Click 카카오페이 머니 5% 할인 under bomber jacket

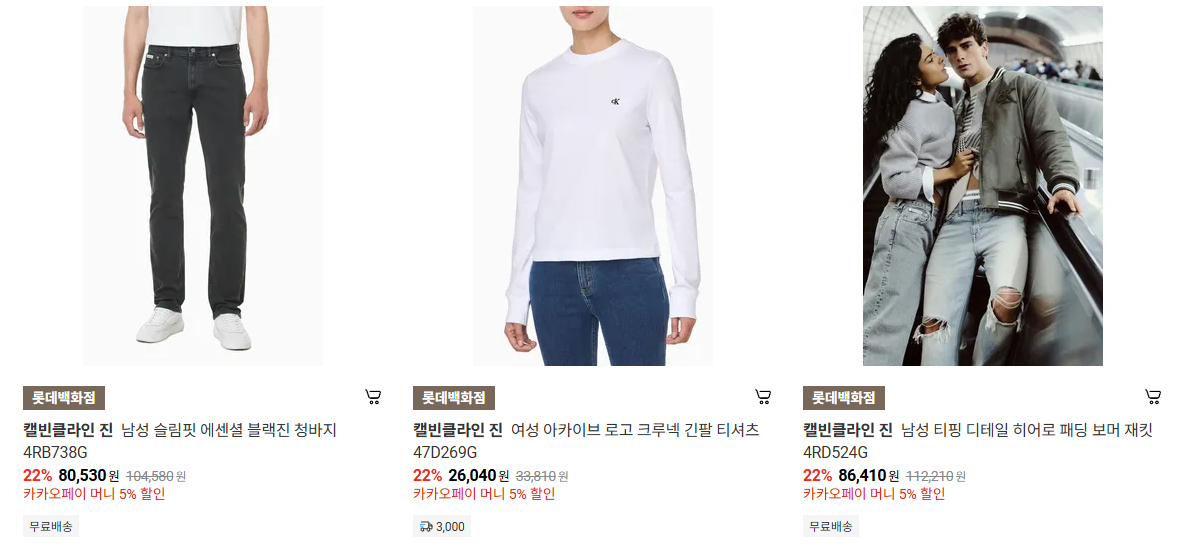coord(874,494)
